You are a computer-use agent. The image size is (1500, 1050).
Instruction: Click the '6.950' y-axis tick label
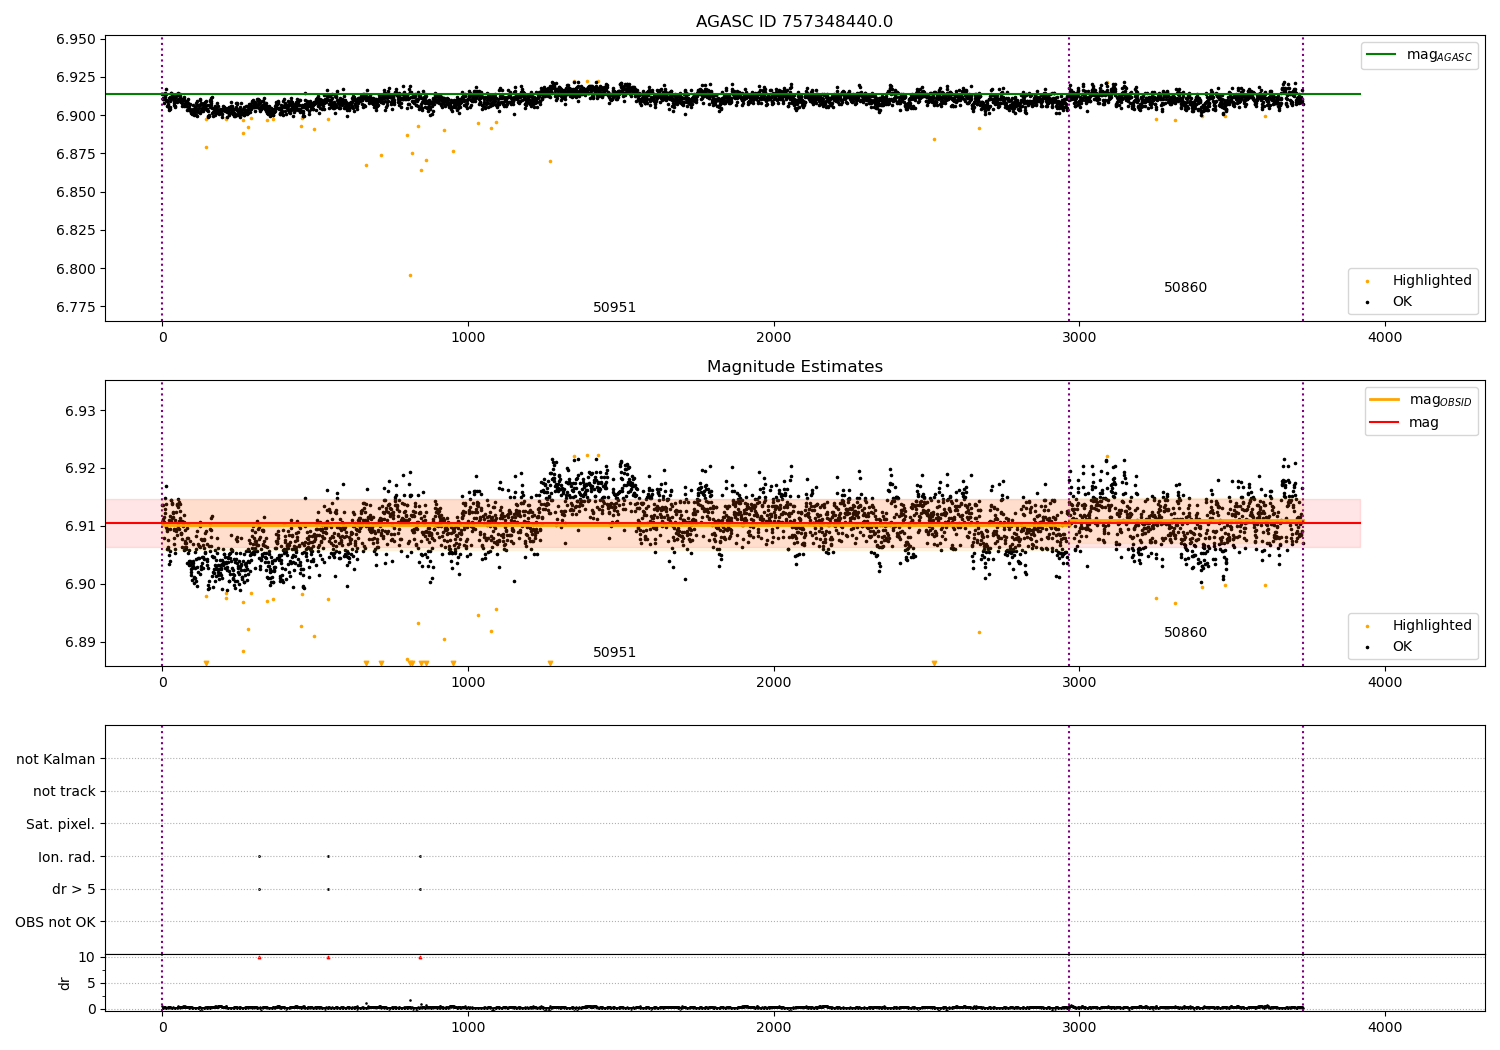(76, 40)
